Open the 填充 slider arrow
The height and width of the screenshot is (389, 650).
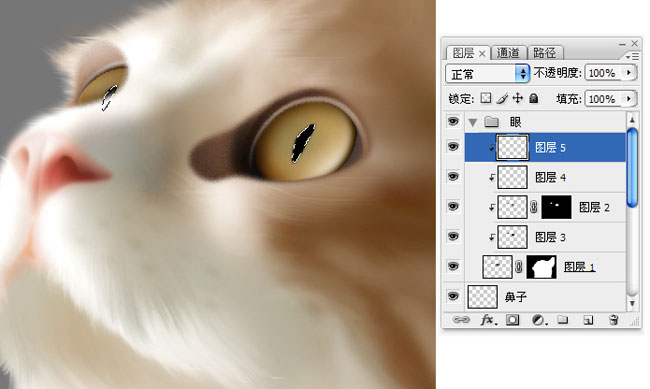(629, 99)
